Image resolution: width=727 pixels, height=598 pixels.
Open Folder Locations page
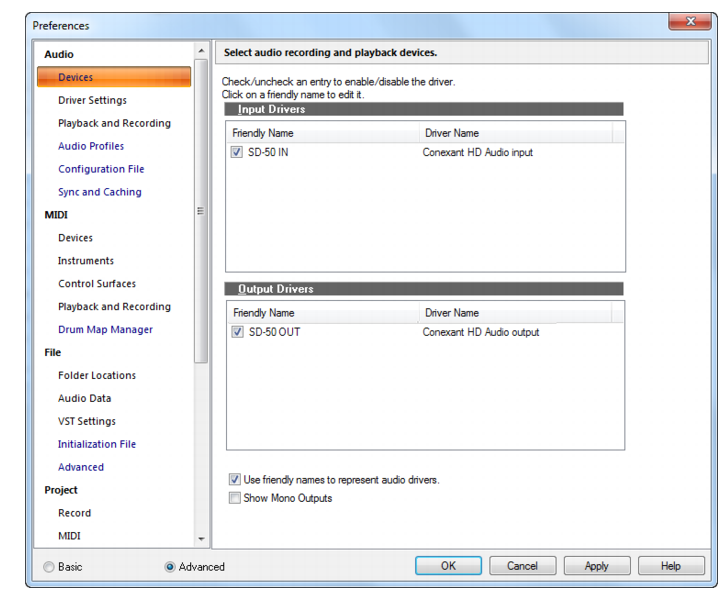click(x=97, y=375)
